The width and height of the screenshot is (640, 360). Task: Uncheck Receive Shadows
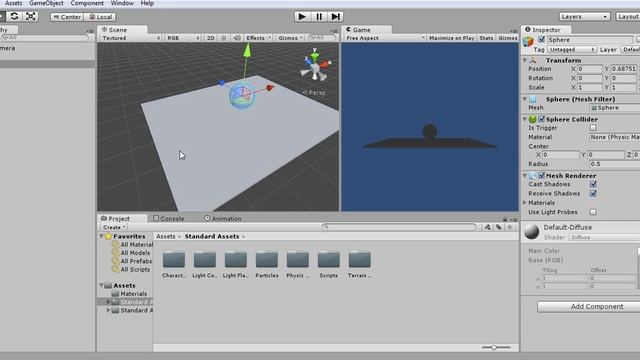pyautogui.click(x=593, y=193)
